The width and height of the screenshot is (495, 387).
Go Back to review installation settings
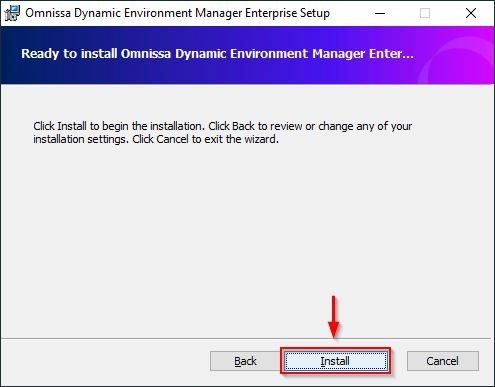click(245, 361)
